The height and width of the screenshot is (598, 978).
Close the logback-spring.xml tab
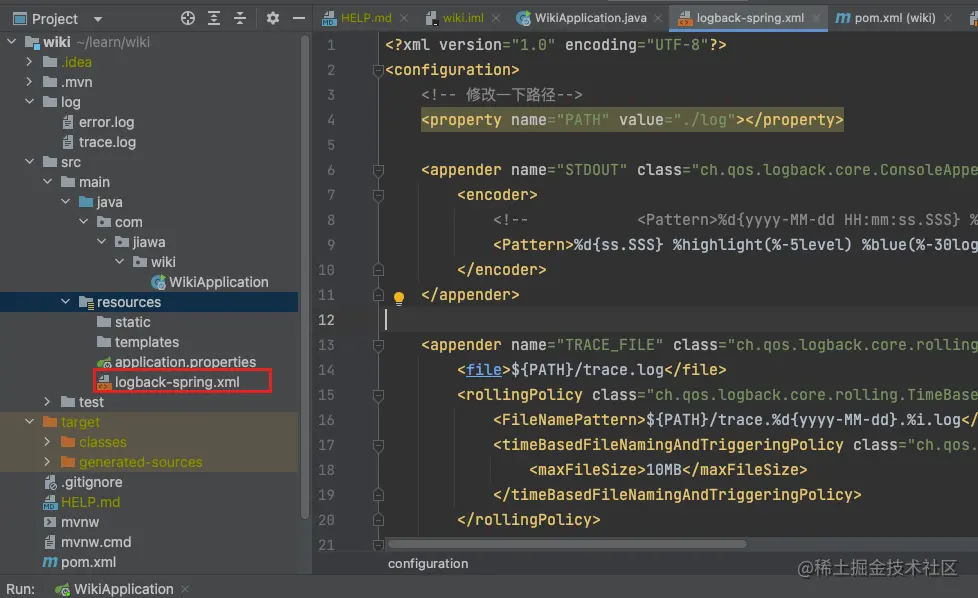pos(816,19)
